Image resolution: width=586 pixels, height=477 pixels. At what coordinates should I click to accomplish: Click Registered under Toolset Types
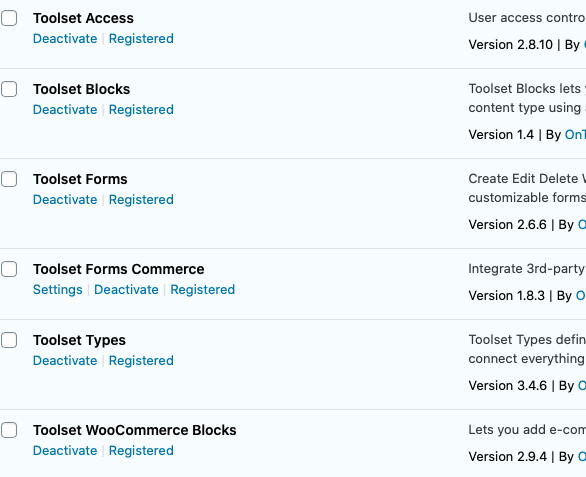pyautogui.click(x=141, y=361)
